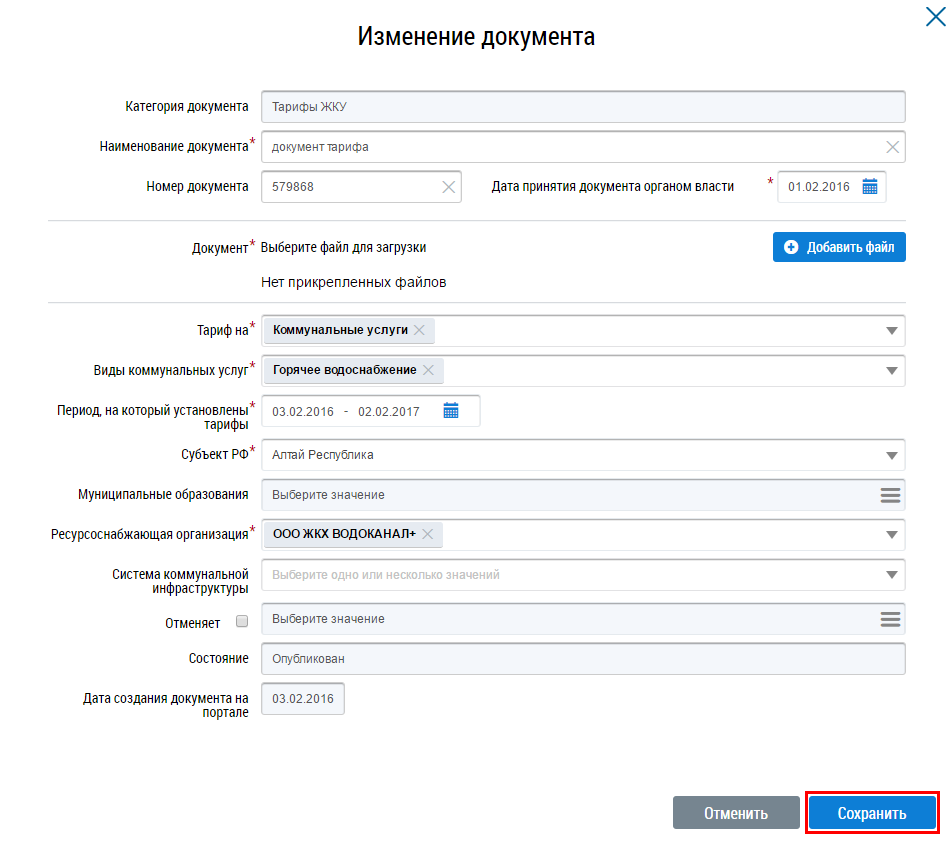Toggle the 'Отменяет' checkbox
Viewport: 951px width, 844px height.
point(241,622)
